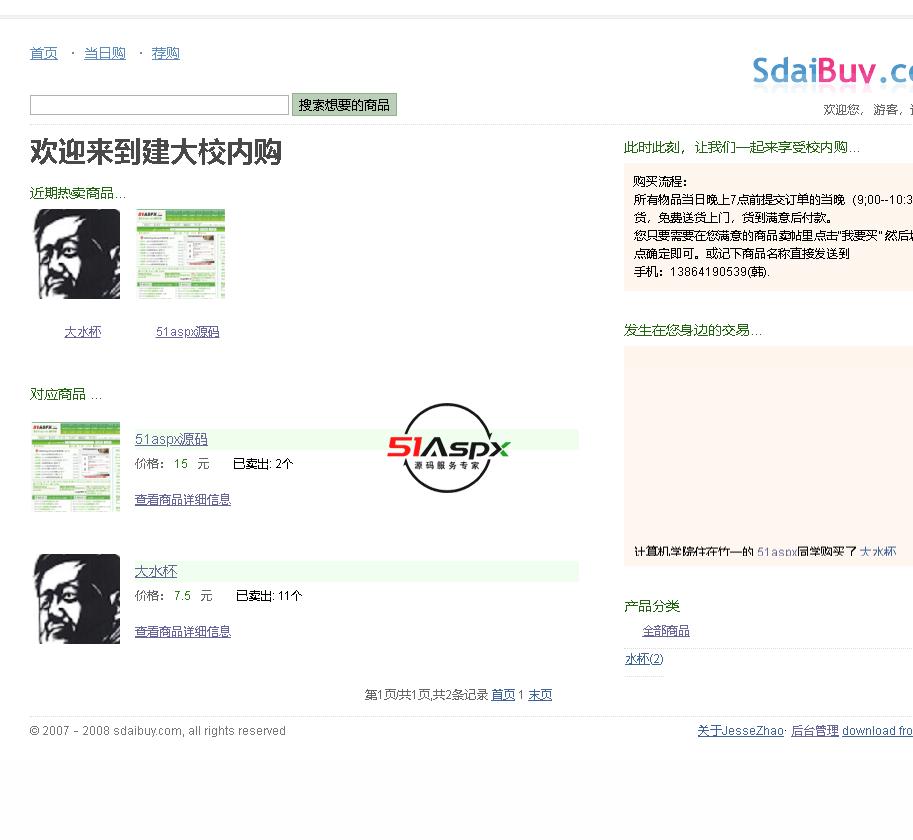Viewport: 913px width, 840px height.
Task: Open the 关于JesseZhao footer link
Action: tap(740, 731)
